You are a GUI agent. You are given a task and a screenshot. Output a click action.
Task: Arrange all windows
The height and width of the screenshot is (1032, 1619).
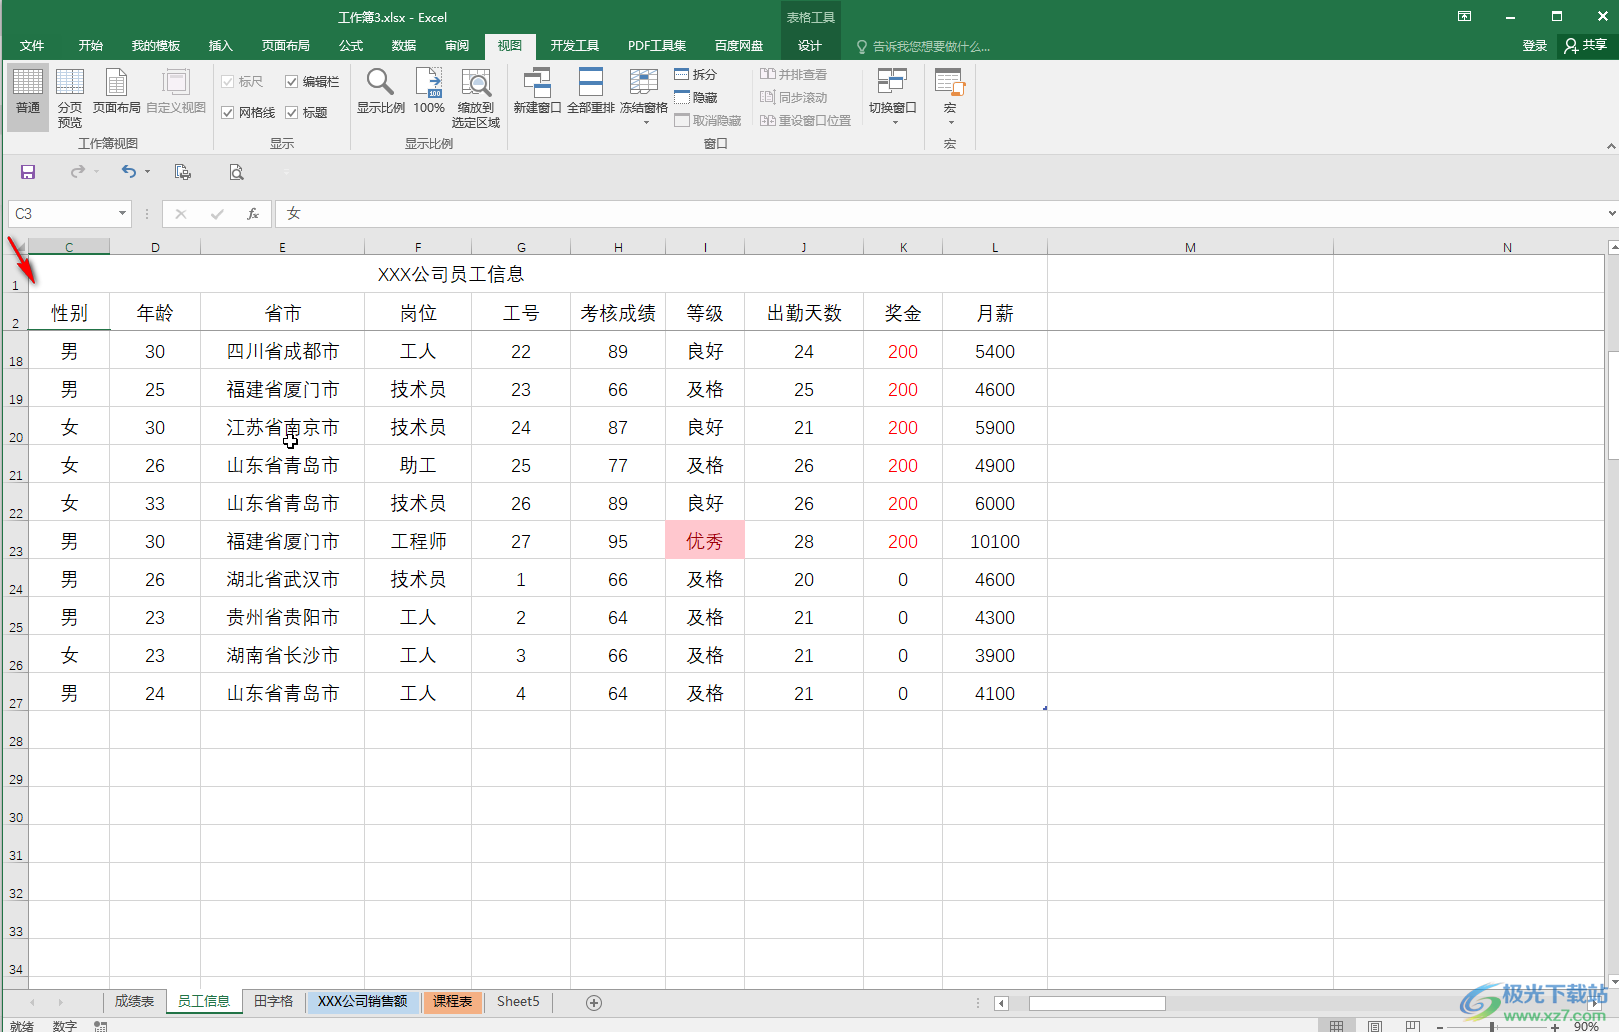pyautogui.click(x=591, y=91)
